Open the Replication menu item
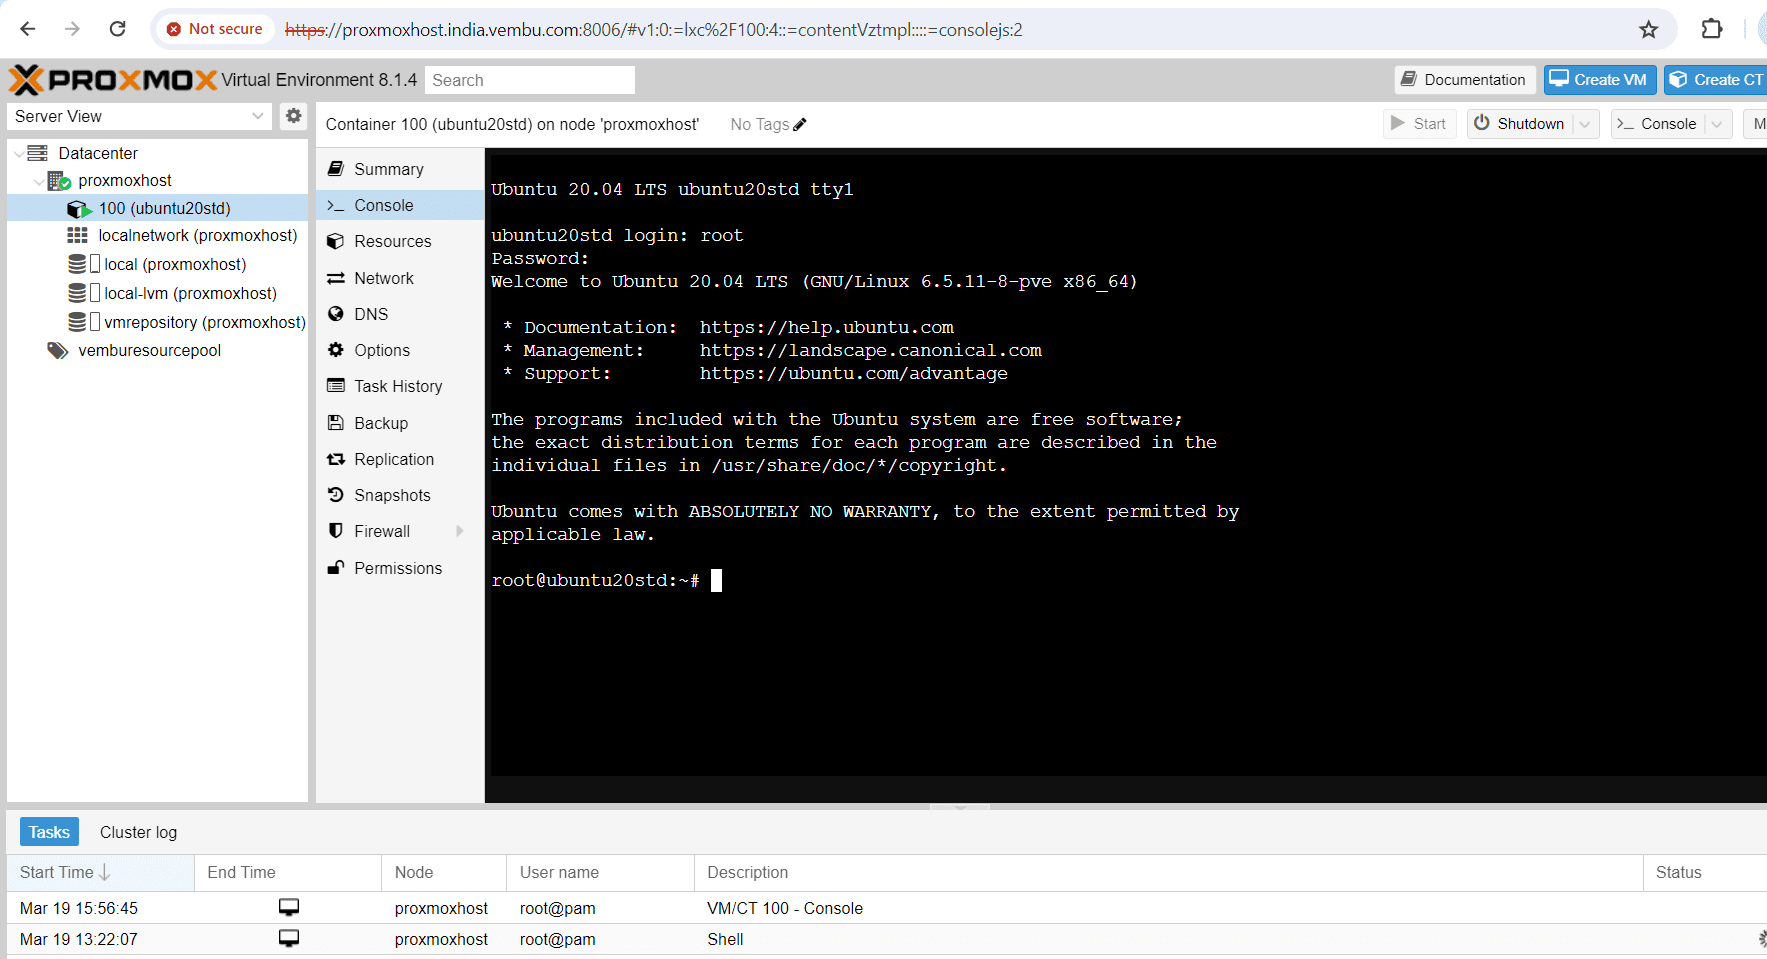 [400, 459]
